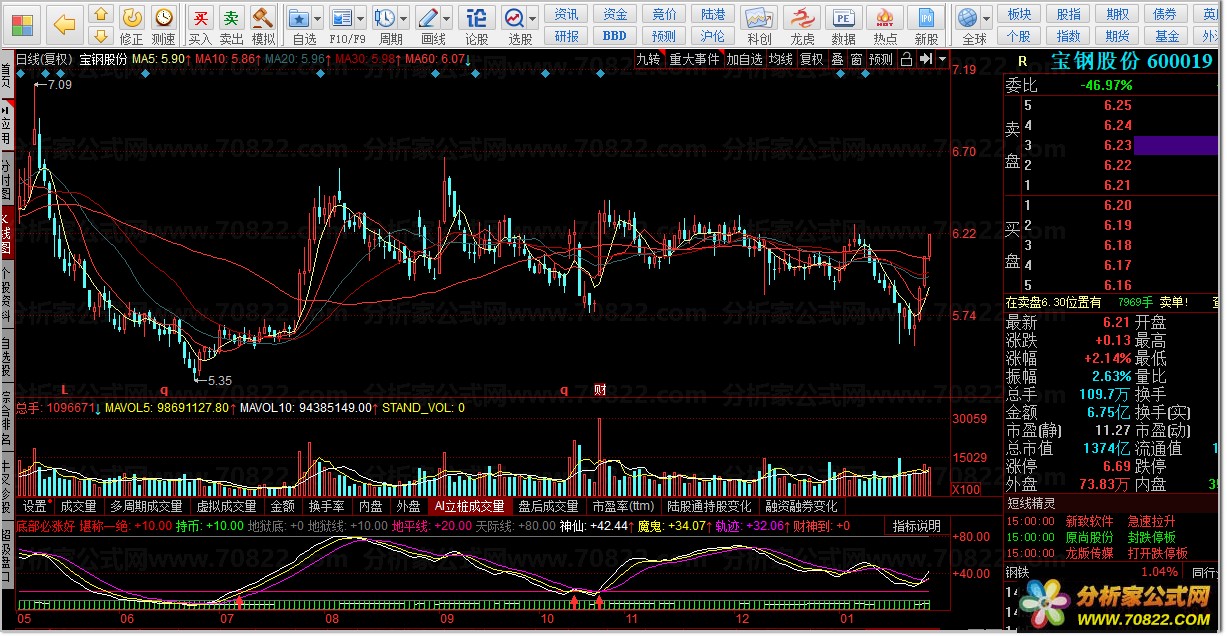Expand F10/F9 dropdown arrow
The height and width of the screenshot is (636, 1227).
pyautogui.click(x=362, y=19)
